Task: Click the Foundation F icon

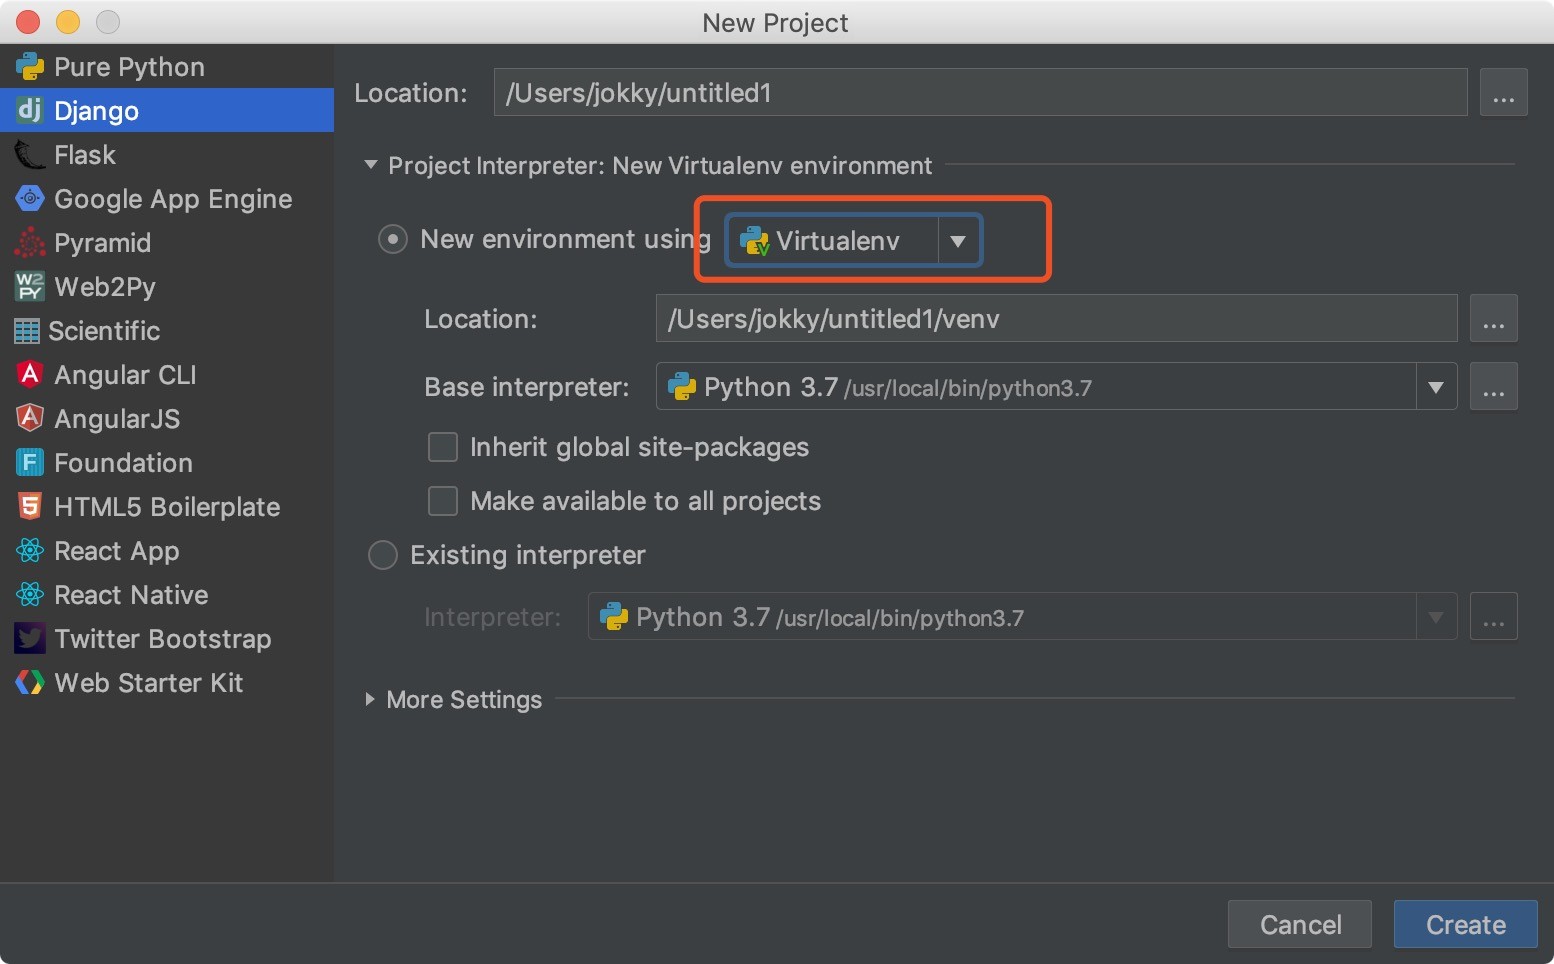Action: (x=30, y=463)
